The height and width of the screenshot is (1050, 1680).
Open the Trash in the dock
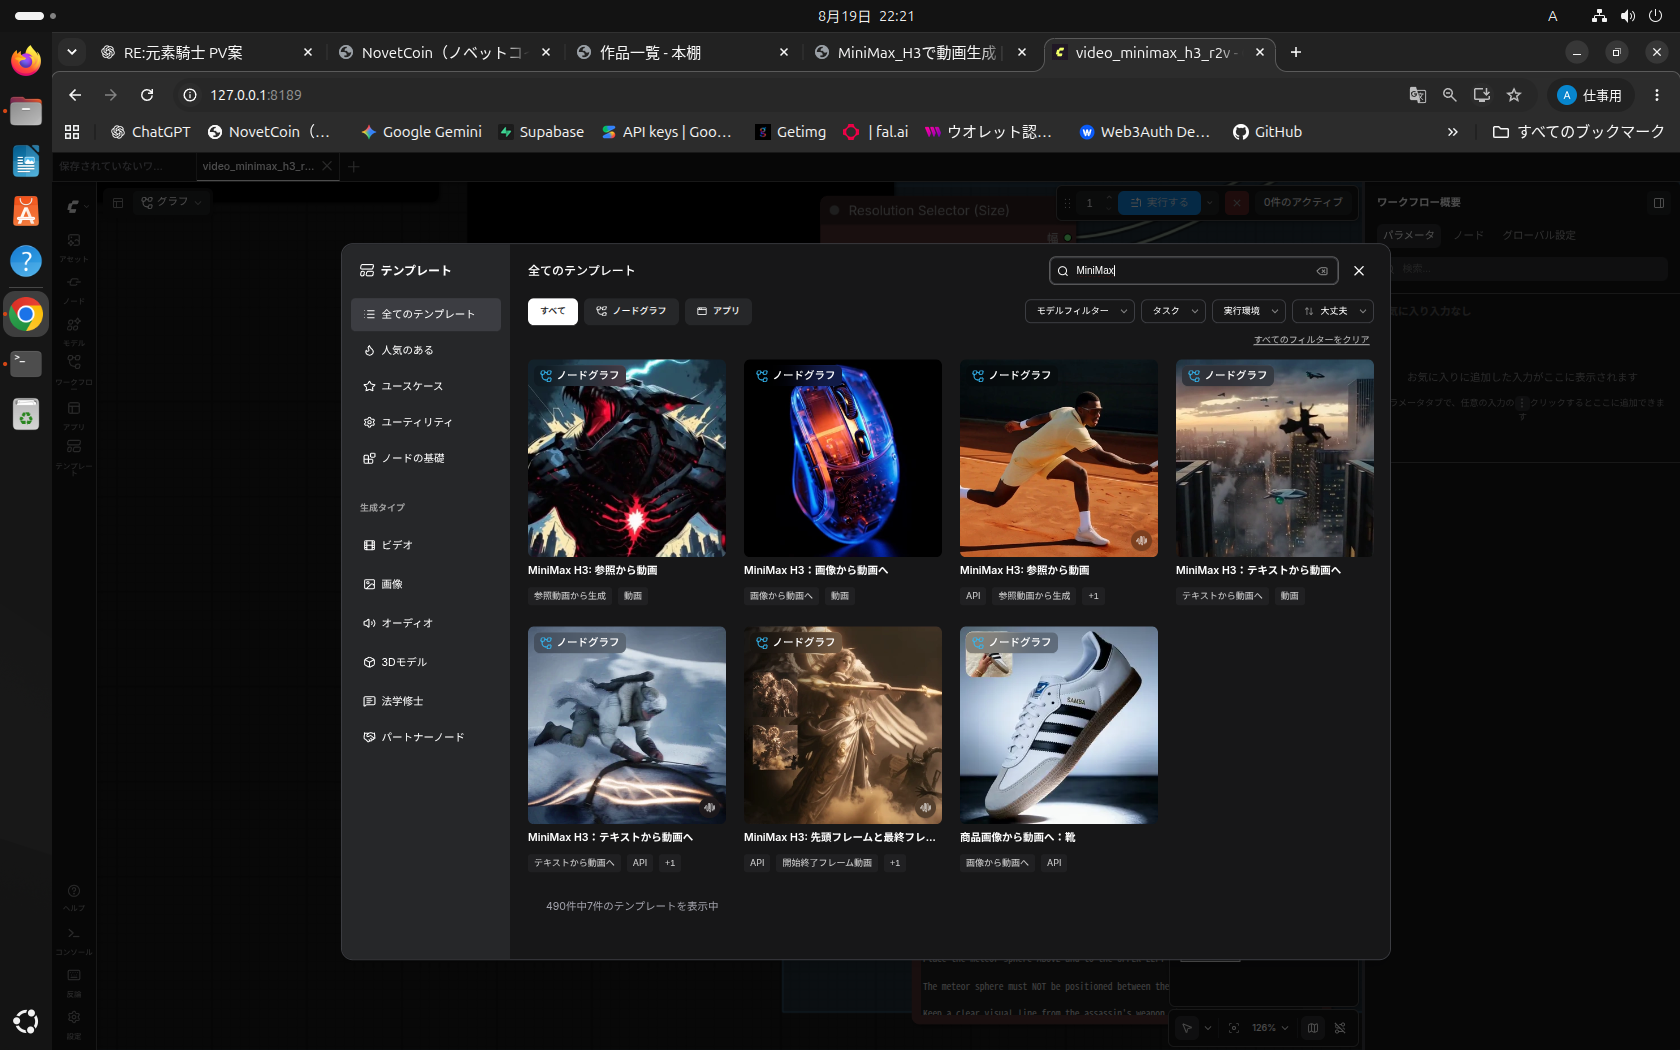[x=26, y=414]
